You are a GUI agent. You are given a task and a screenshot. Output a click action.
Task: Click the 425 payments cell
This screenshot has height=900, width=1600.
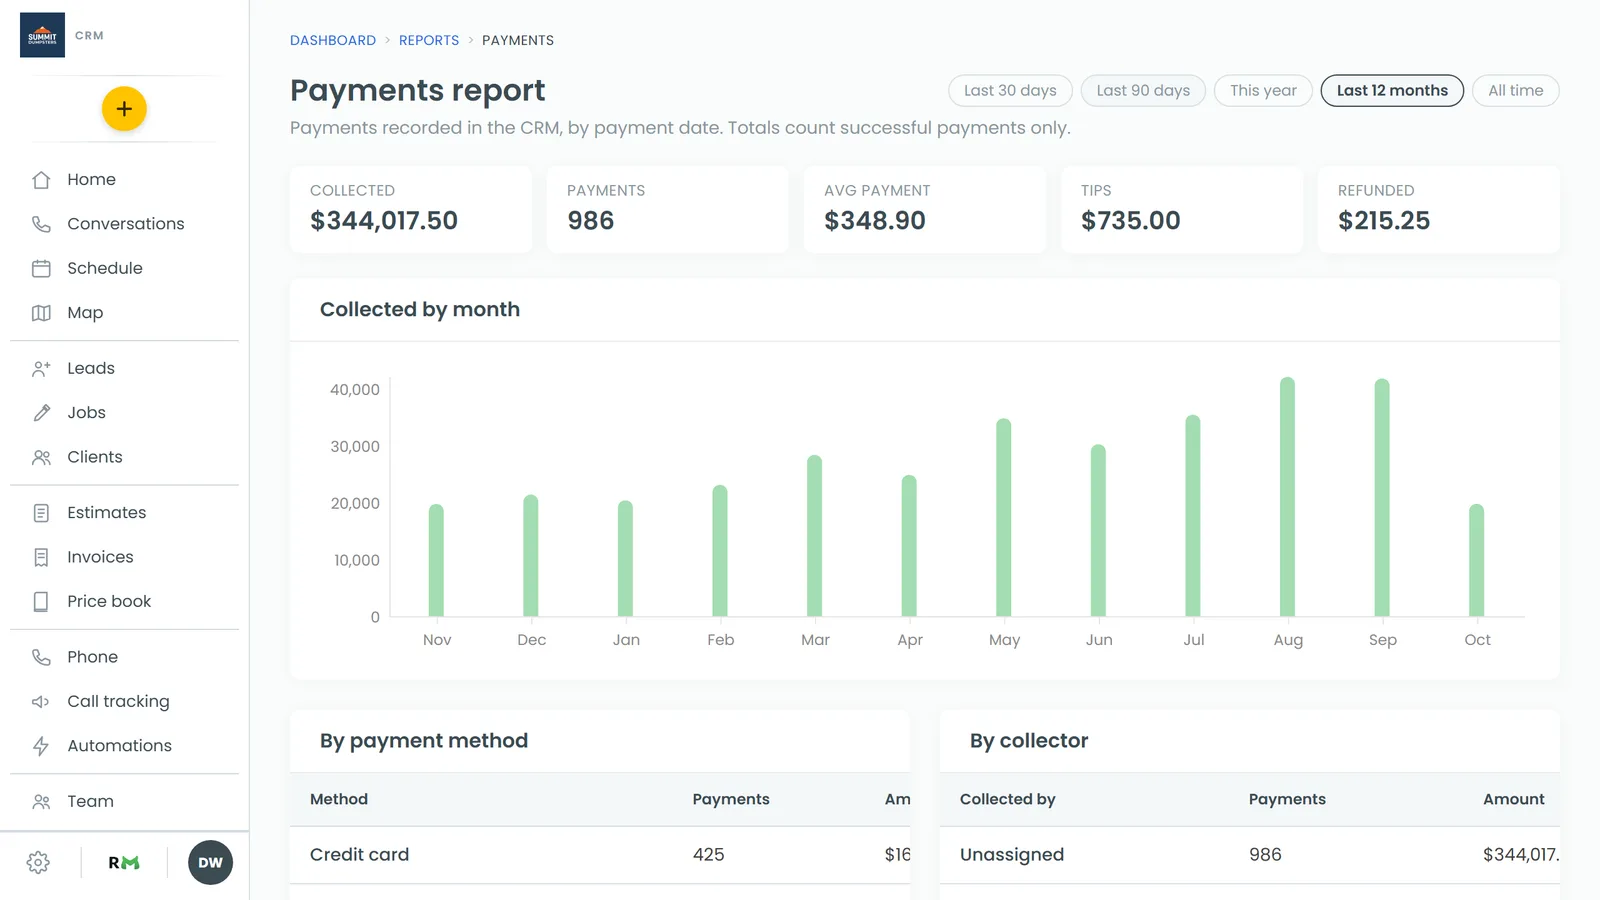709,855
